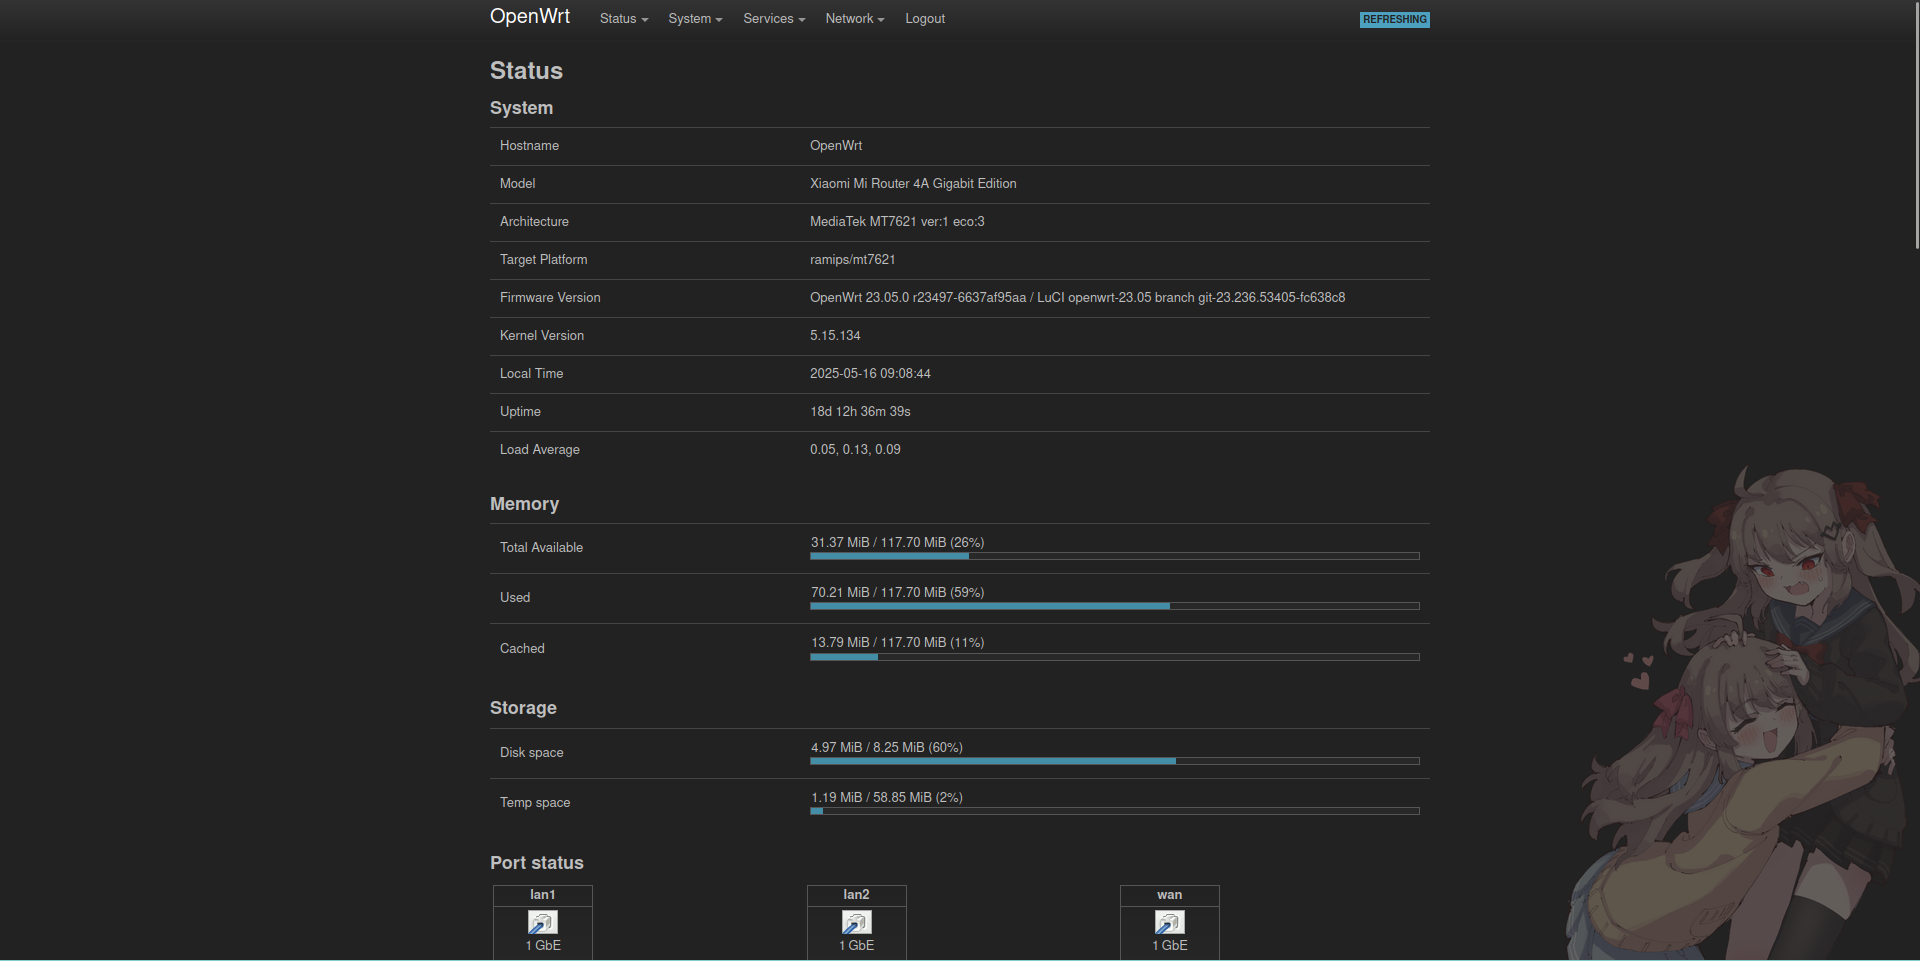Viewport: 1920px width, 961px height.
Task: Click the Temp space usage bar
Action: point(1114,811)
